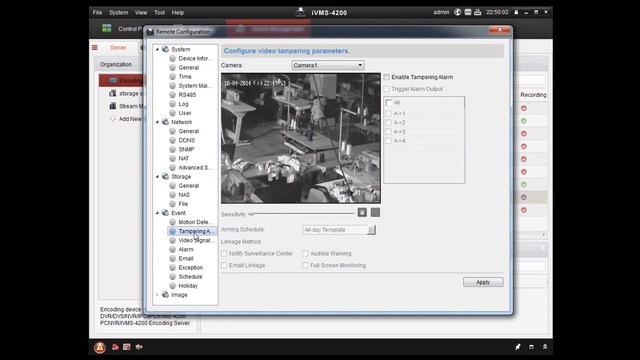This screenshot has height=360, width=640.
Task: Switch to the Server tab
Action: pos(118,48)
